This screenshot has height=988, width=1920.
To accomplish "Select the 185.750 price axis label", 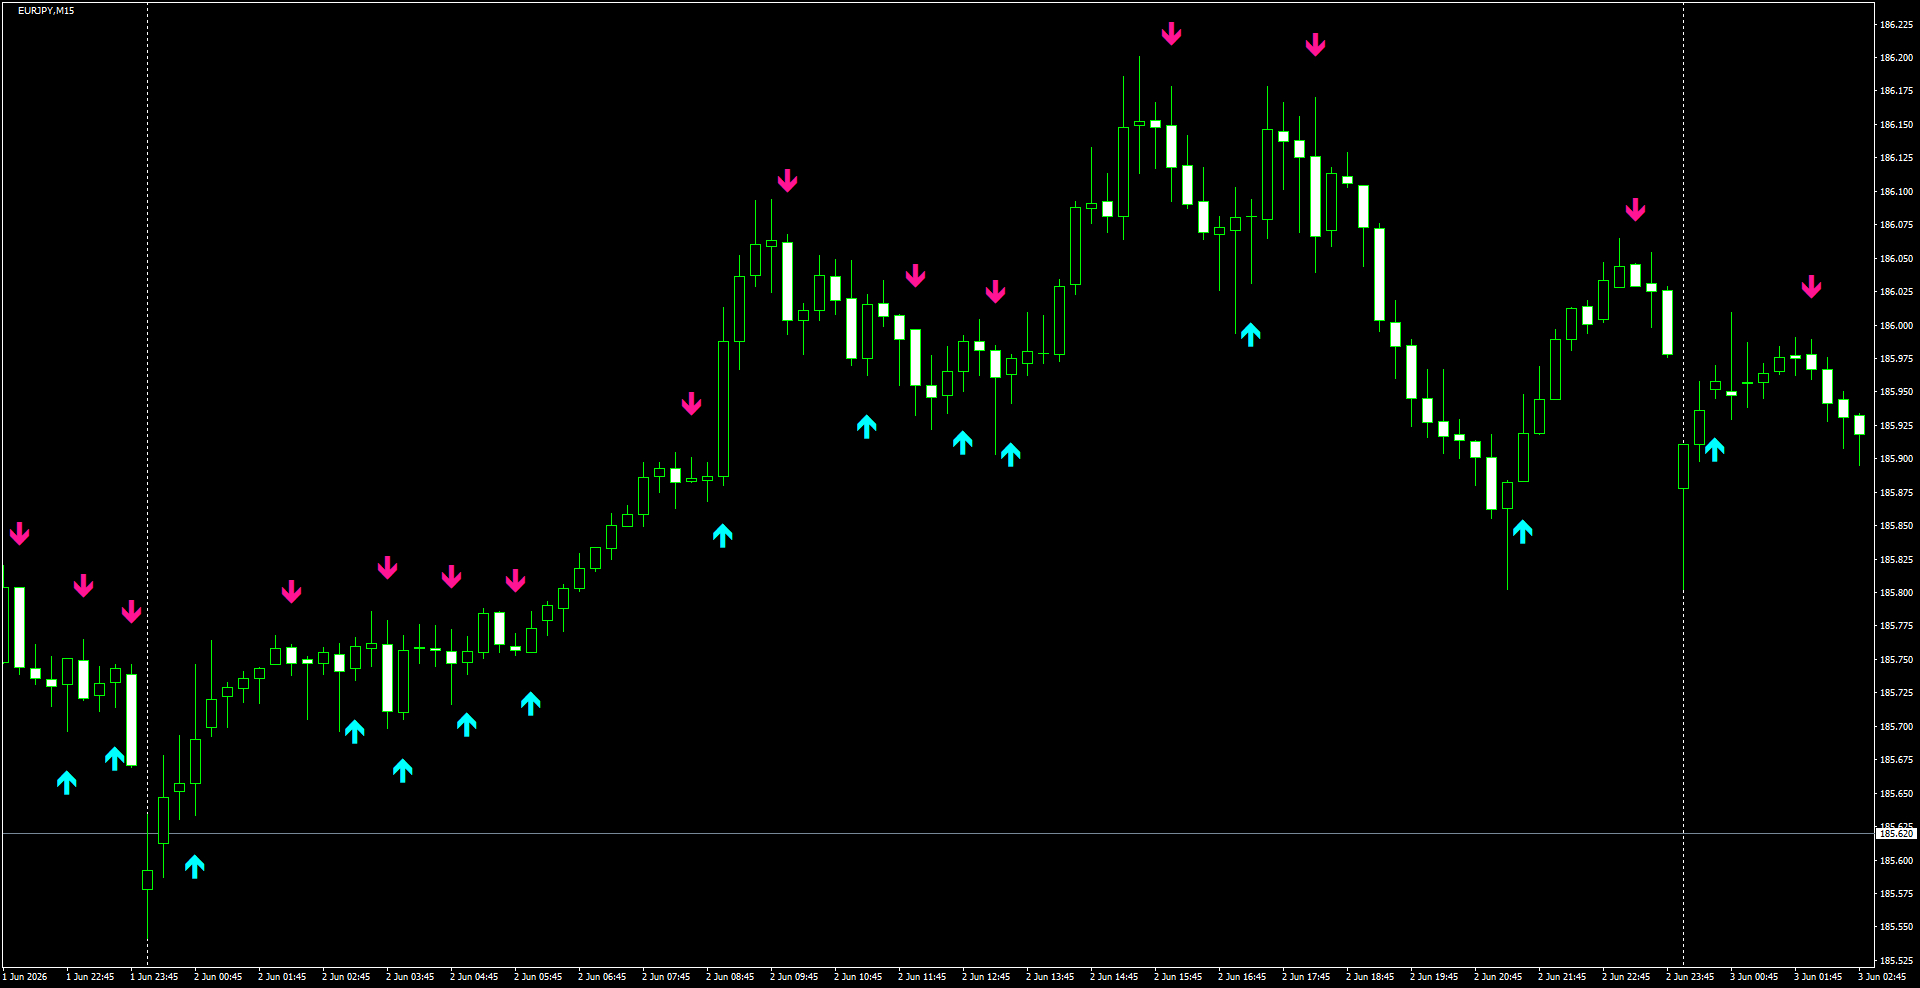I will pyautogui.click(x=1896, y=660).
